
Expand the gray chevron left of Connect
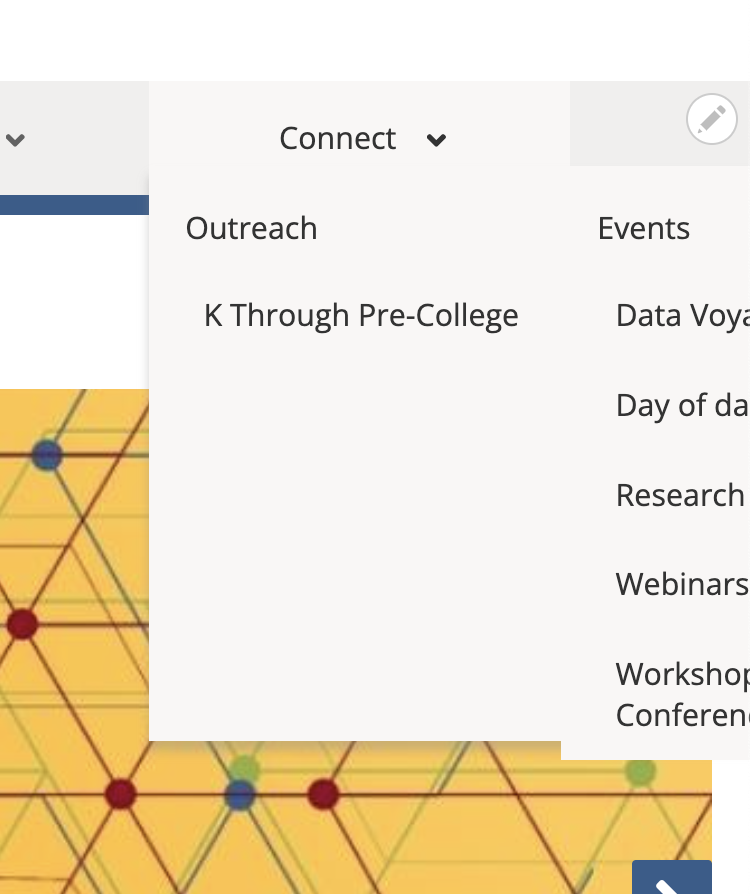tap(15, 139)
